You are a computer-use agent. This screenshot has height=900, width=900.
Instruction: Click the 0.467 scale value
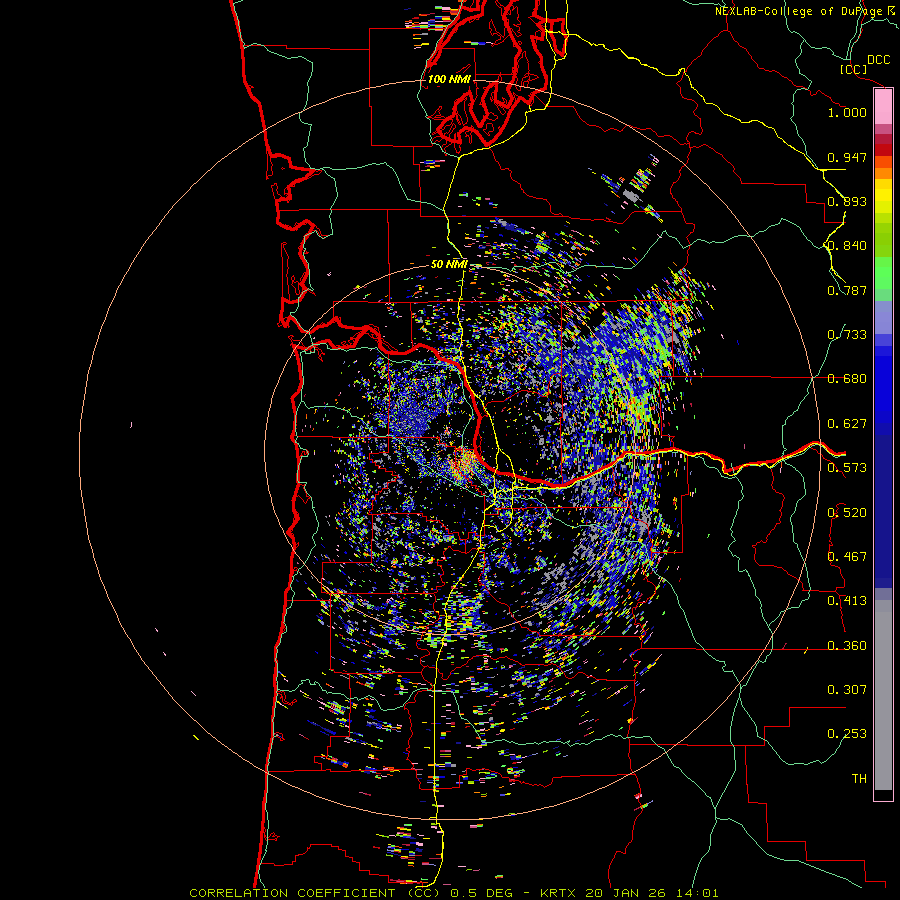[x=847, y=557]
